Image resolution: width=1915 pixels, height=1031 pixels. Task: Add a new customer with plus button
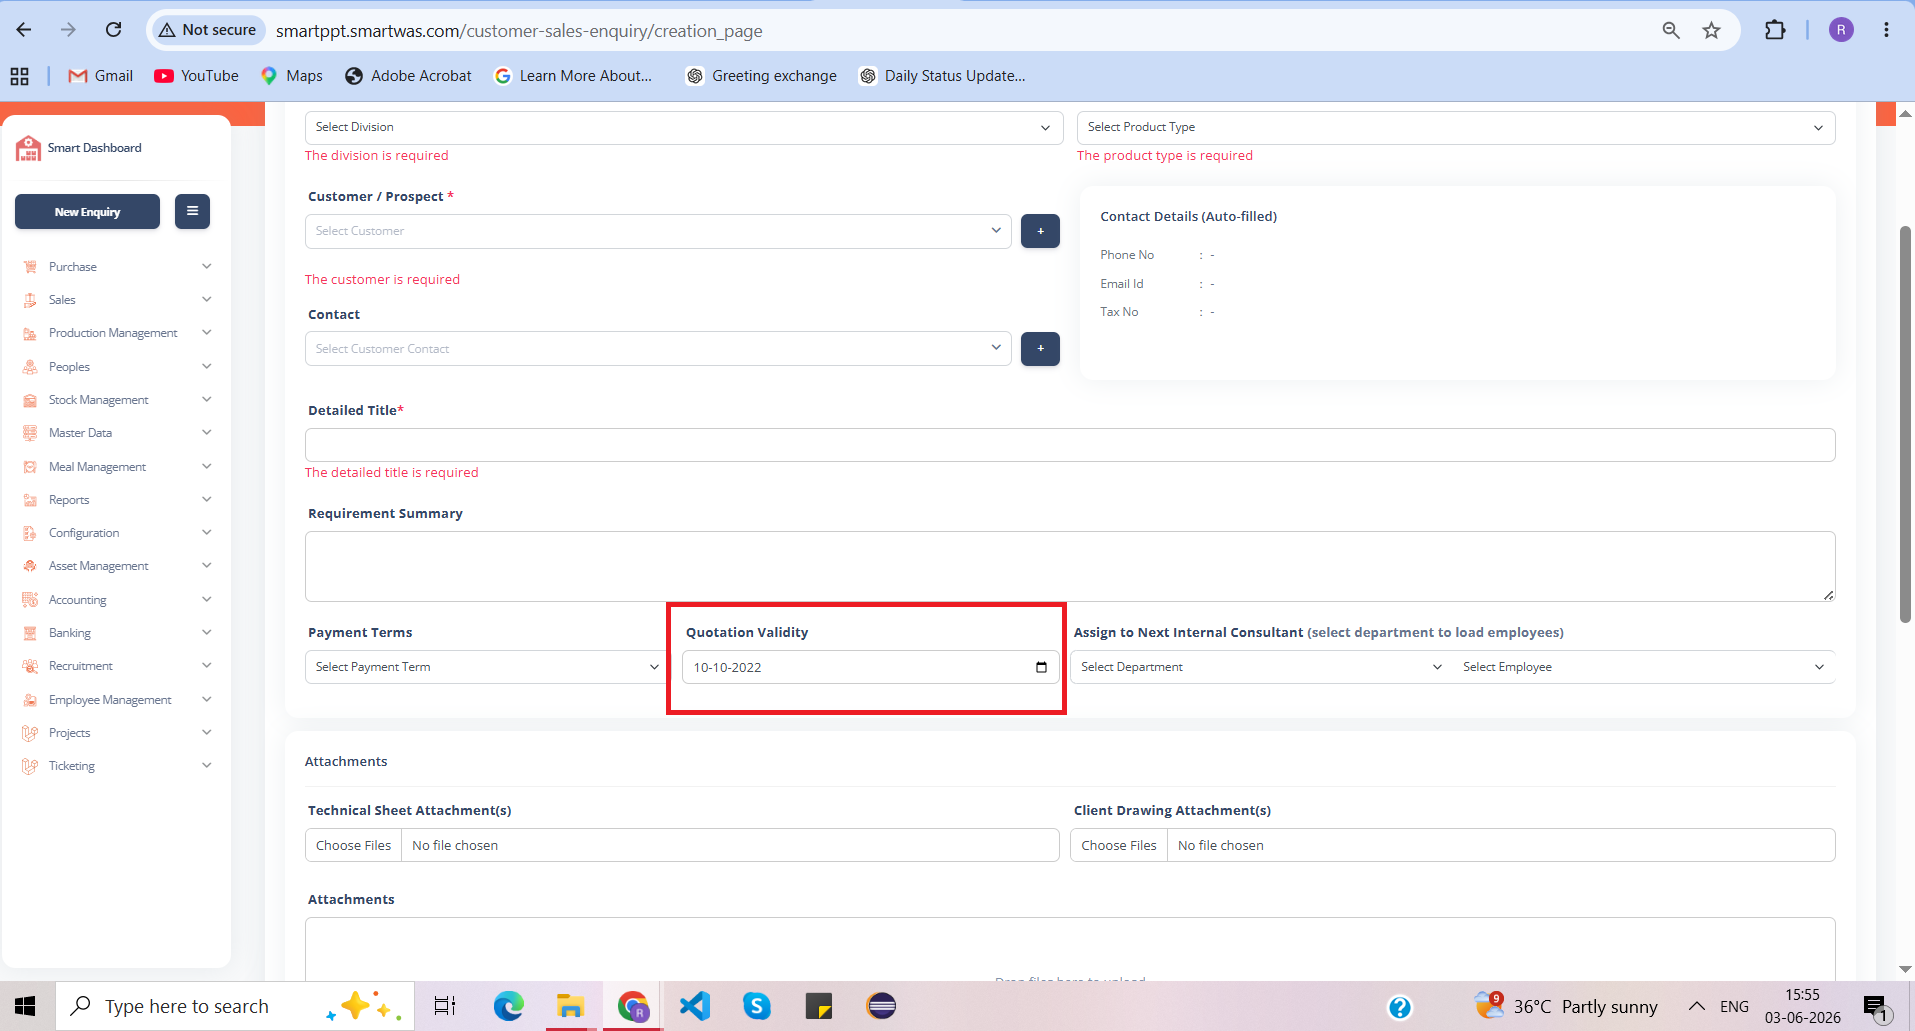pos(1040,231)
